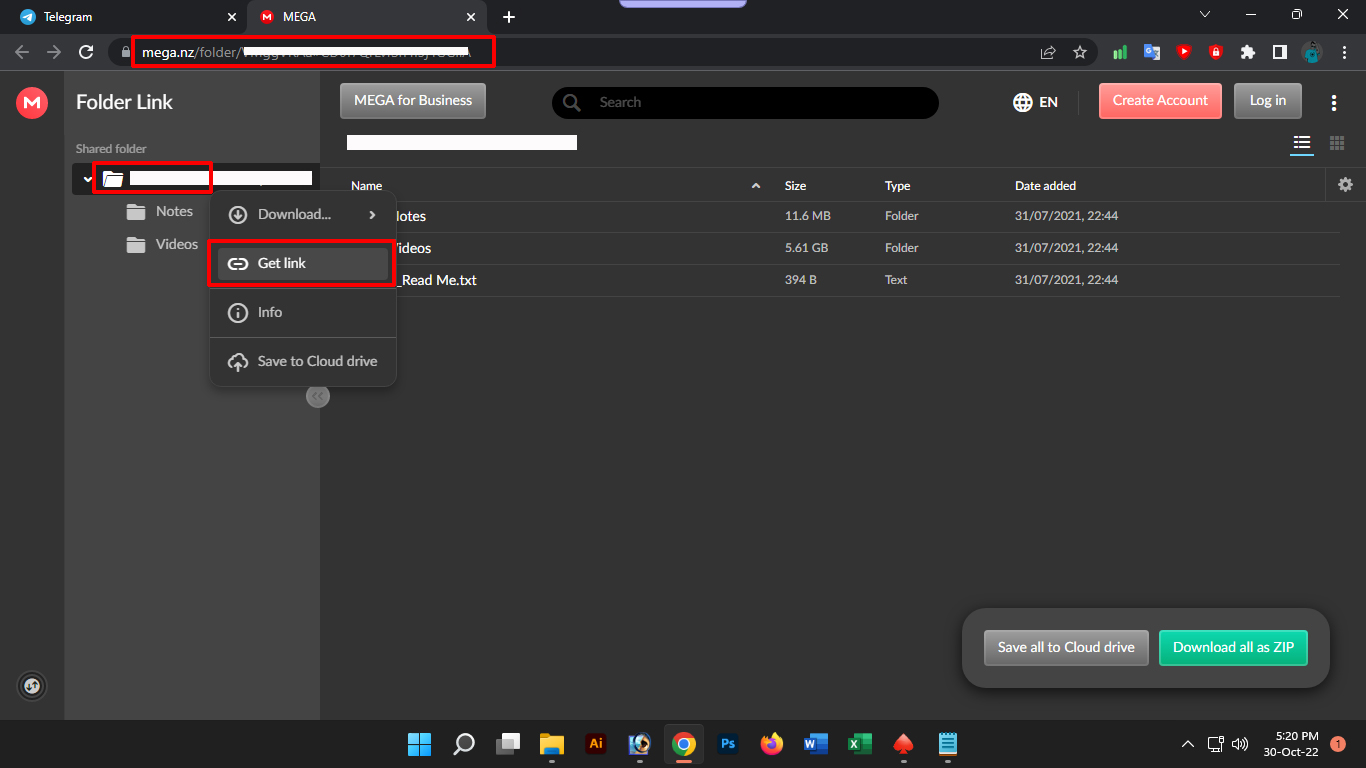The width and height of the screenshot is (1366, 768).
Task: Open the volume speaker tray icon
Action: pos(1240,744)
